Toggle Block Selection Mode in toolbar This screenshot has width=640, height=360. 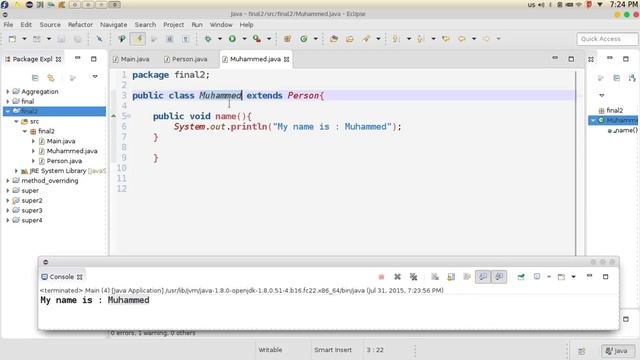coord(170,39)
